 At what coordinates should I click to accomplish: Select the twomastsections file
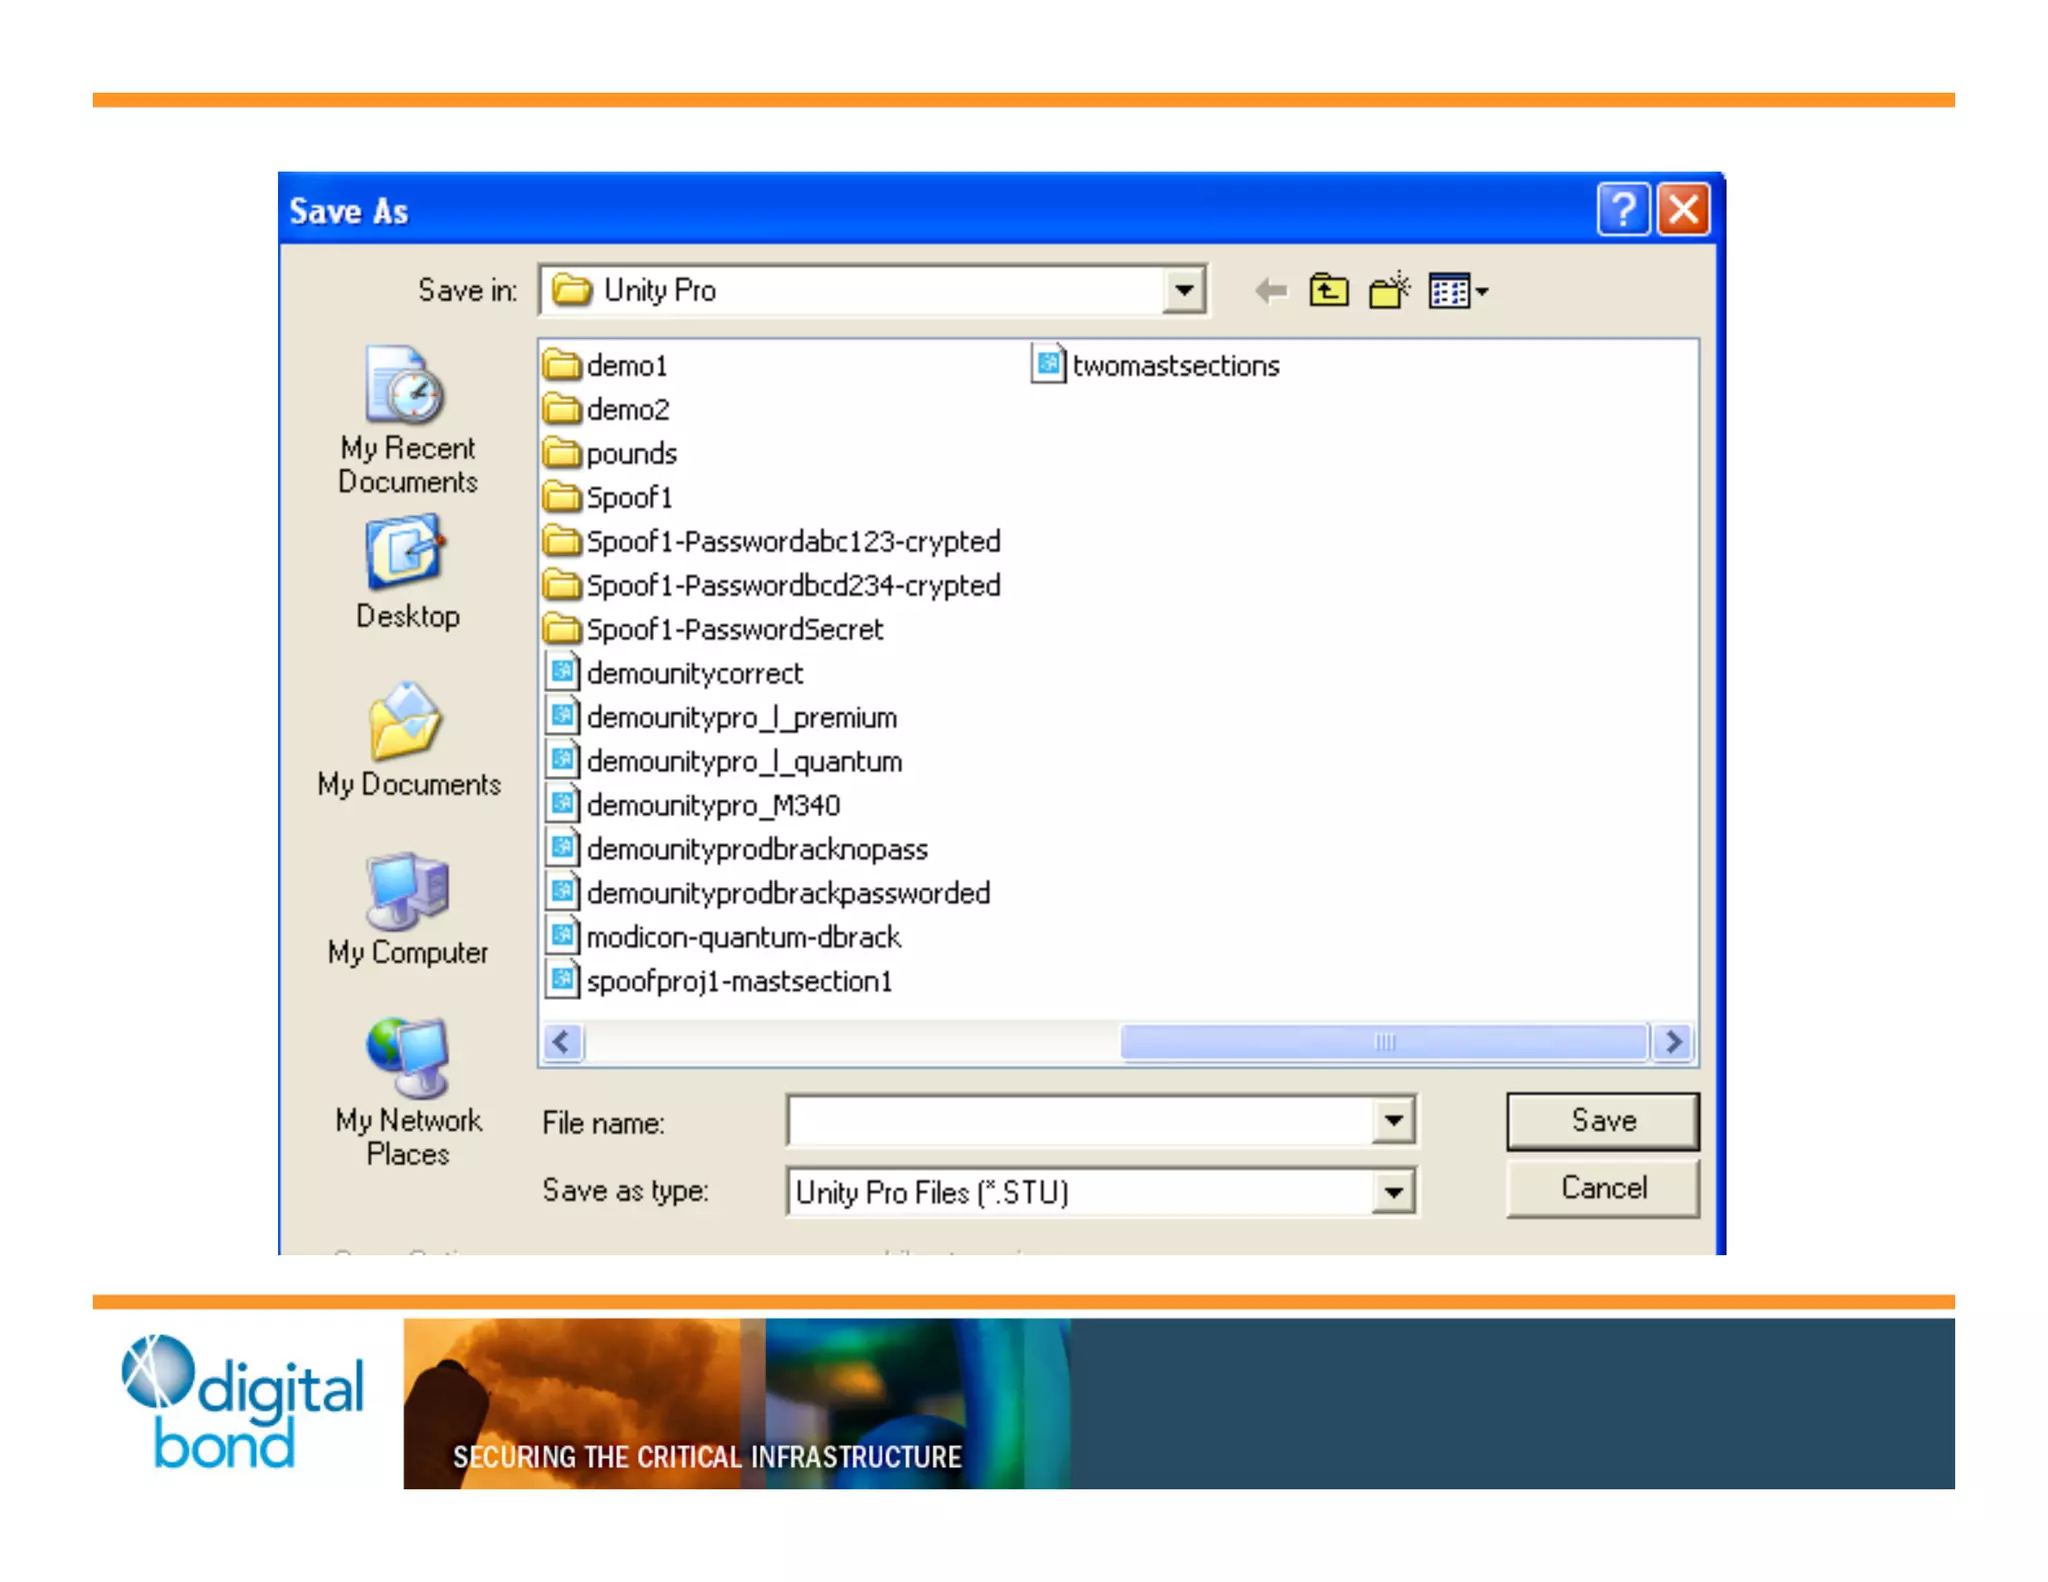(1174, 366)
